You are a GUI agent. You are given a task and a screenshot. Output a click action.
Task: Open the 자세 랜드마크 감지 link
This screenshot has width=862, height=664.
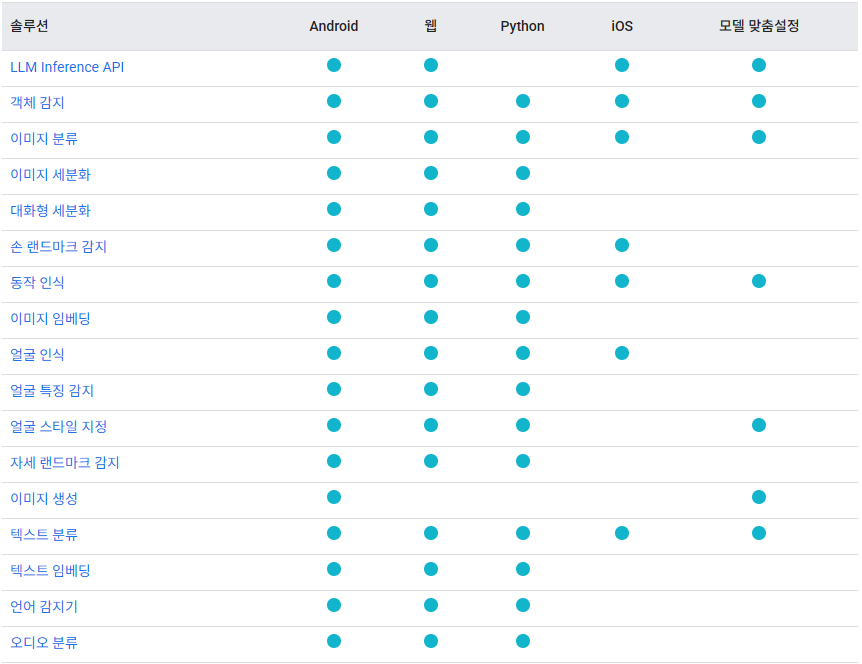65,463
